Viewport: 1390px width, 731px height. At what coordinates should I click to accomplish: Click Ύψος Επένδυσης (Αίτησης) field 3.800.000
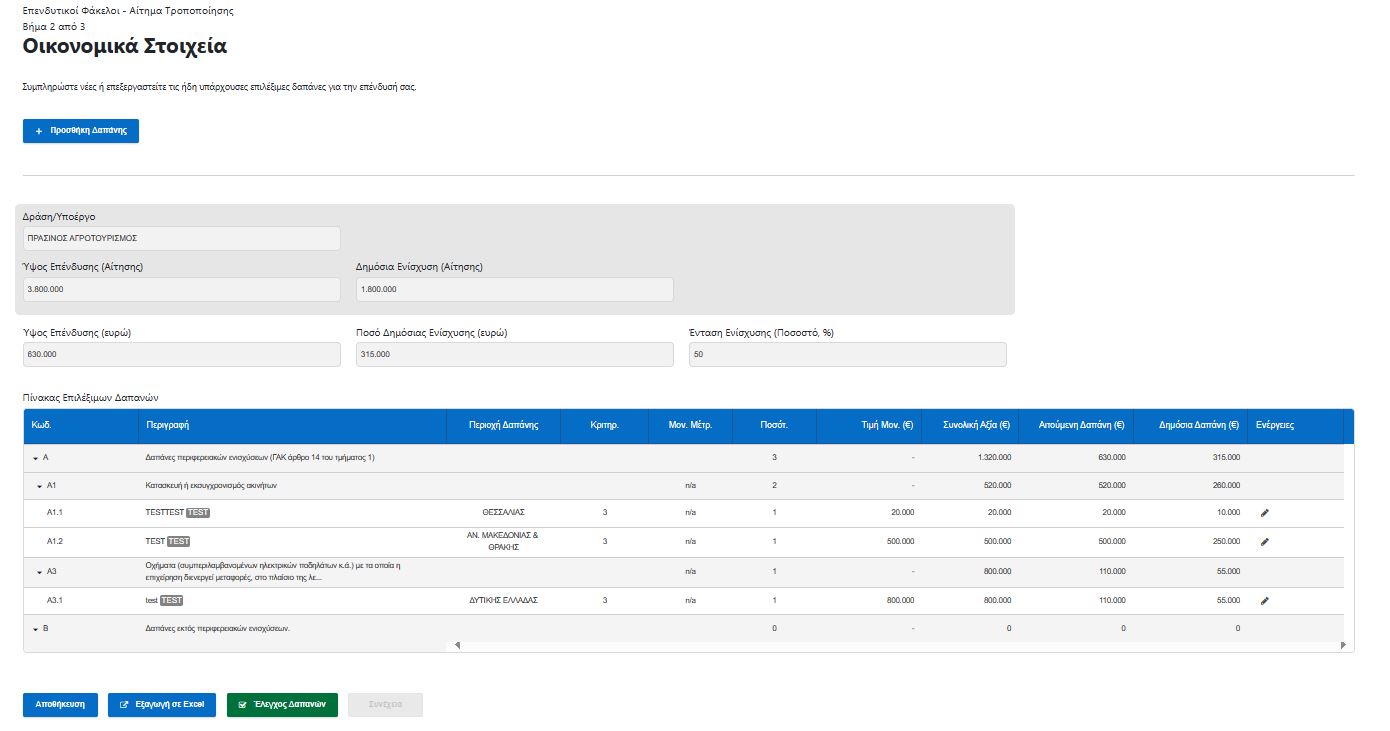pyautogui.click(x=181, y=289)
